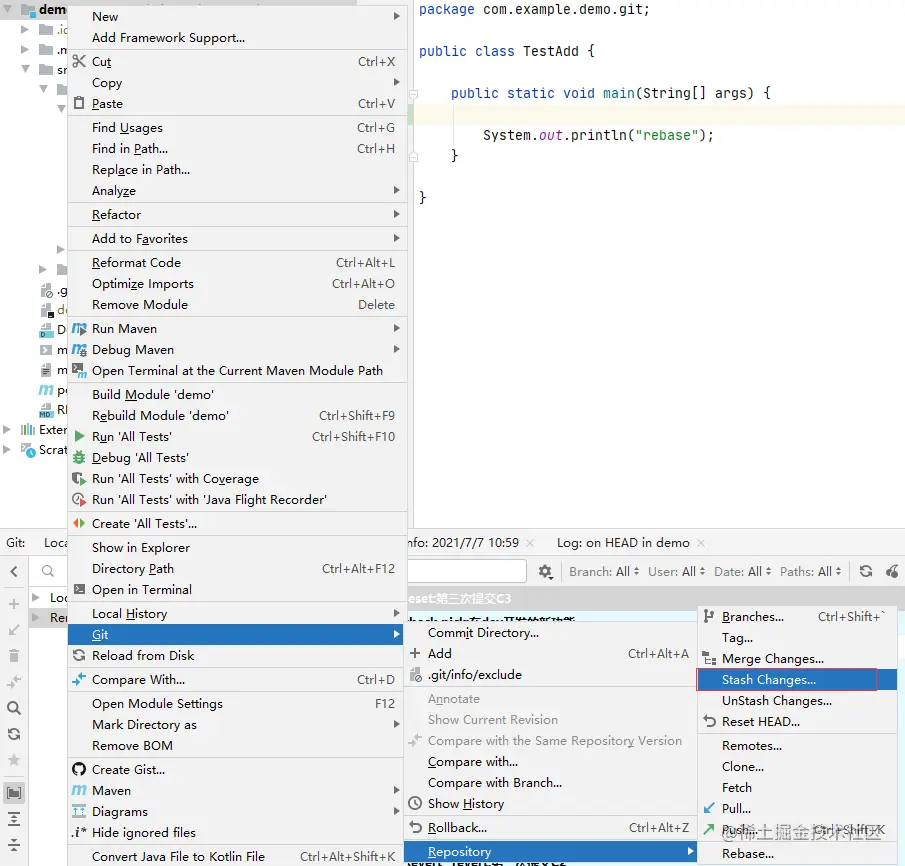Click the GitHub Create Gist icon
Screen dimensions: 905x866
coord(79,770)
